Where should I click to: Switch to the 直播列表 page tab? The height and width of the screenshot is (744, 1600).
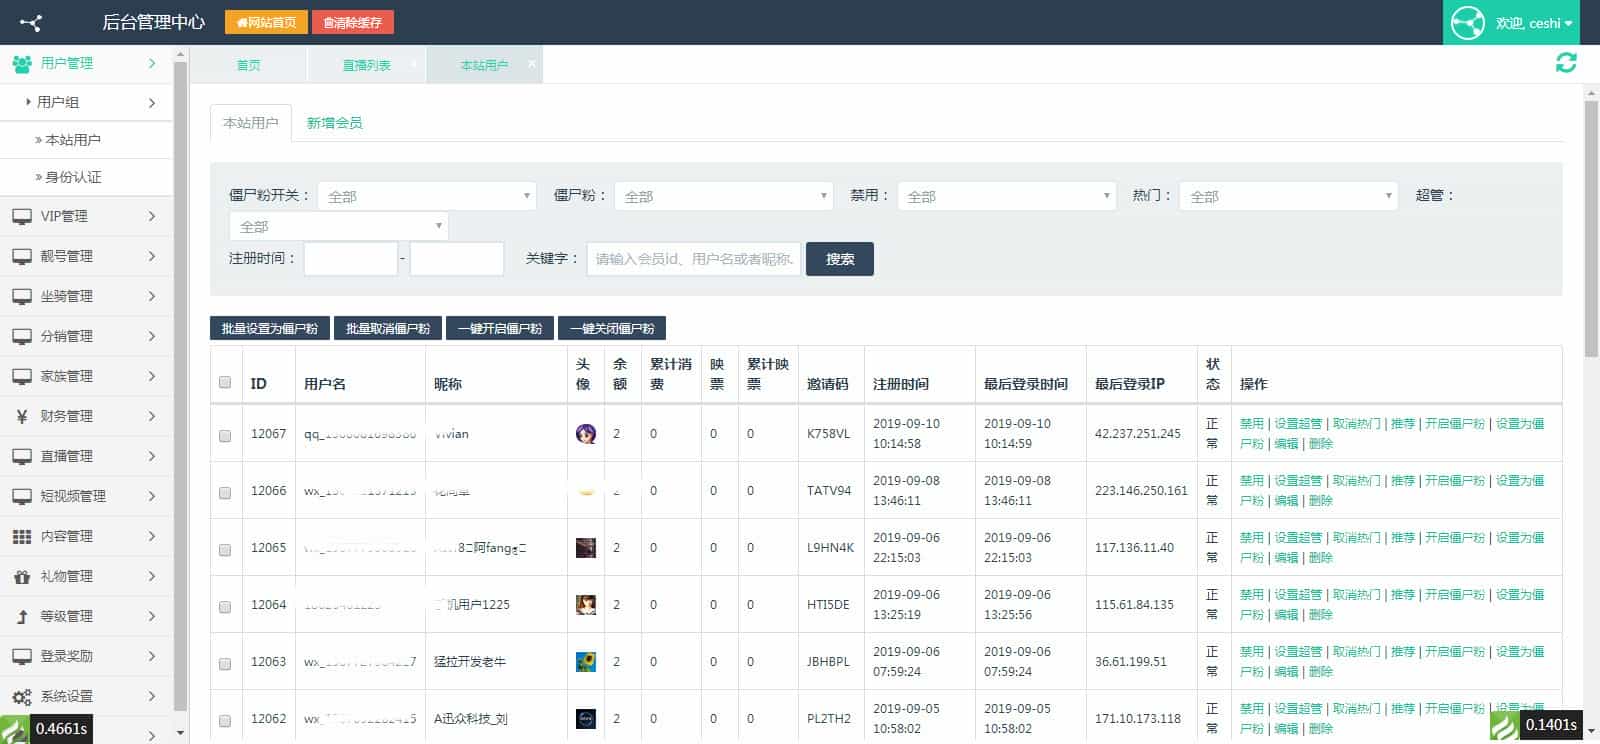pyautogui.click(x=366, y=65)
